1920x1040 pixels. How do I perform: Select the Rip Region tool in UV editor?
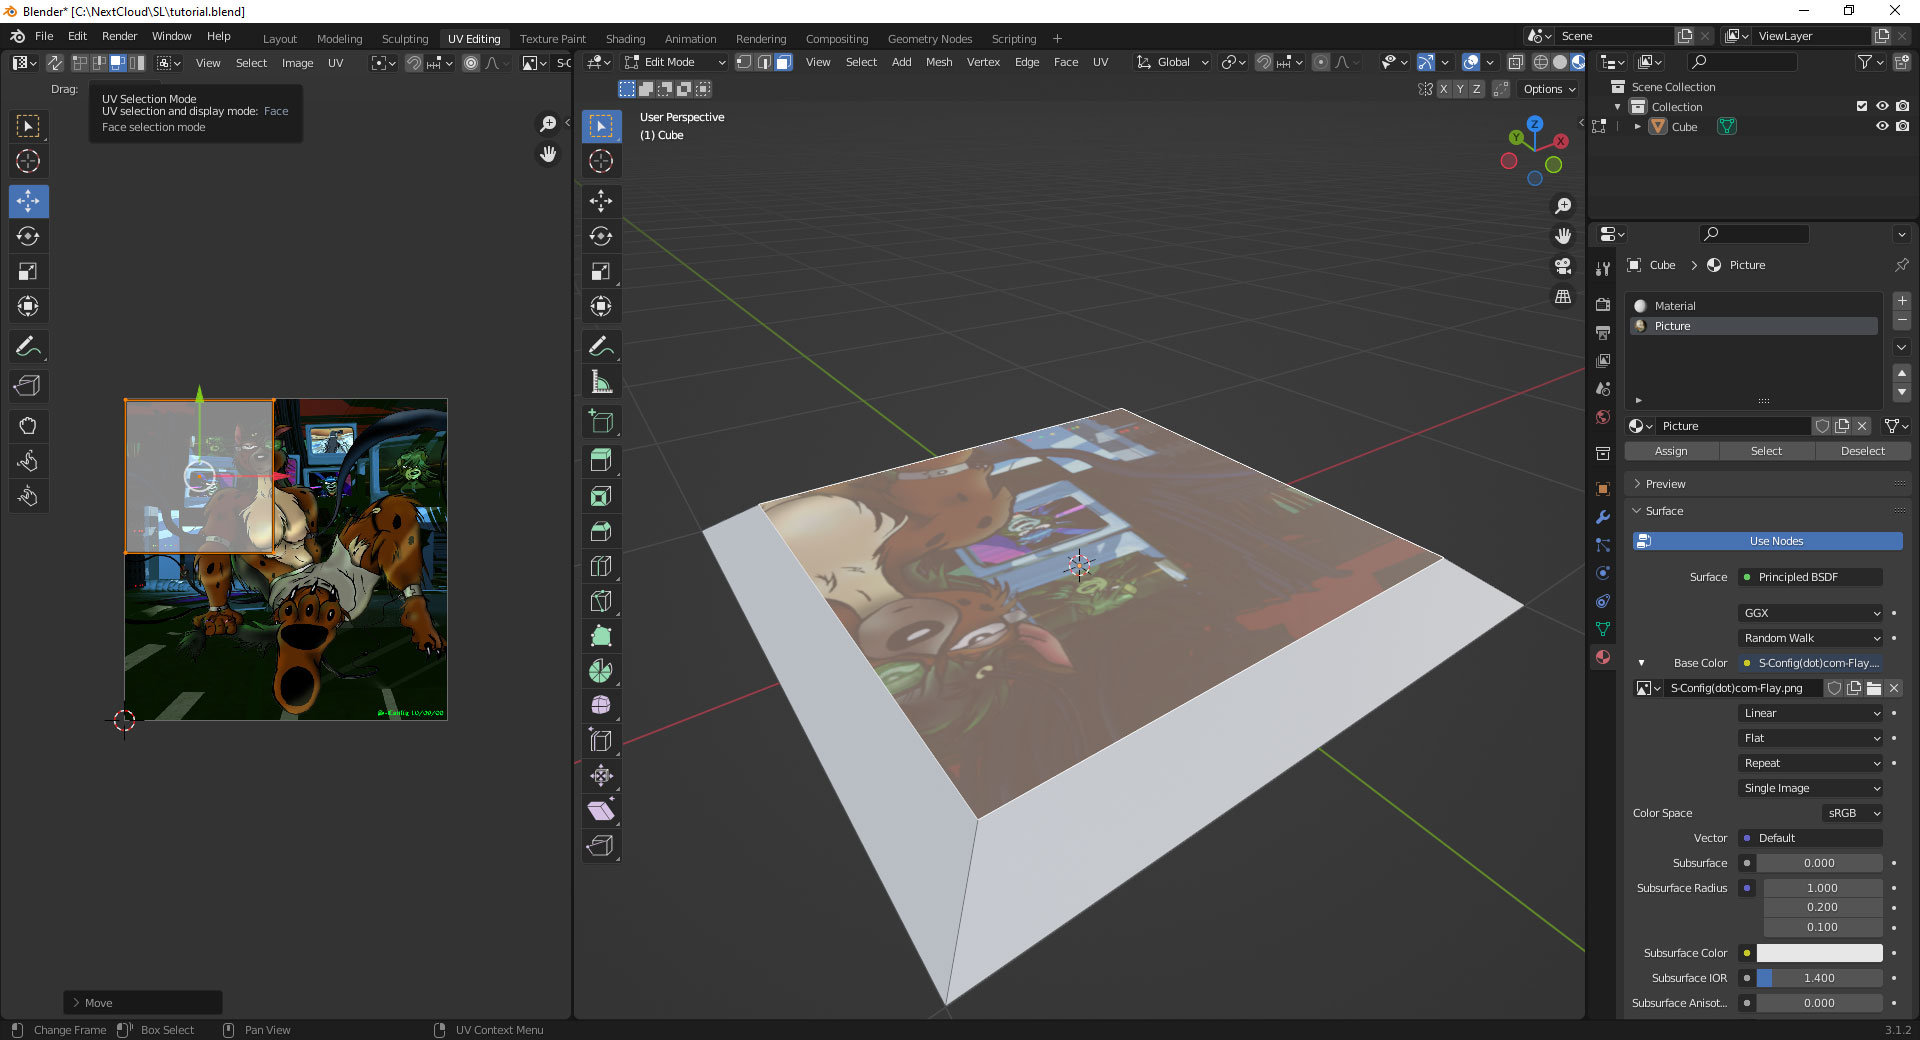pyautogui.click(x=28, y=386)
